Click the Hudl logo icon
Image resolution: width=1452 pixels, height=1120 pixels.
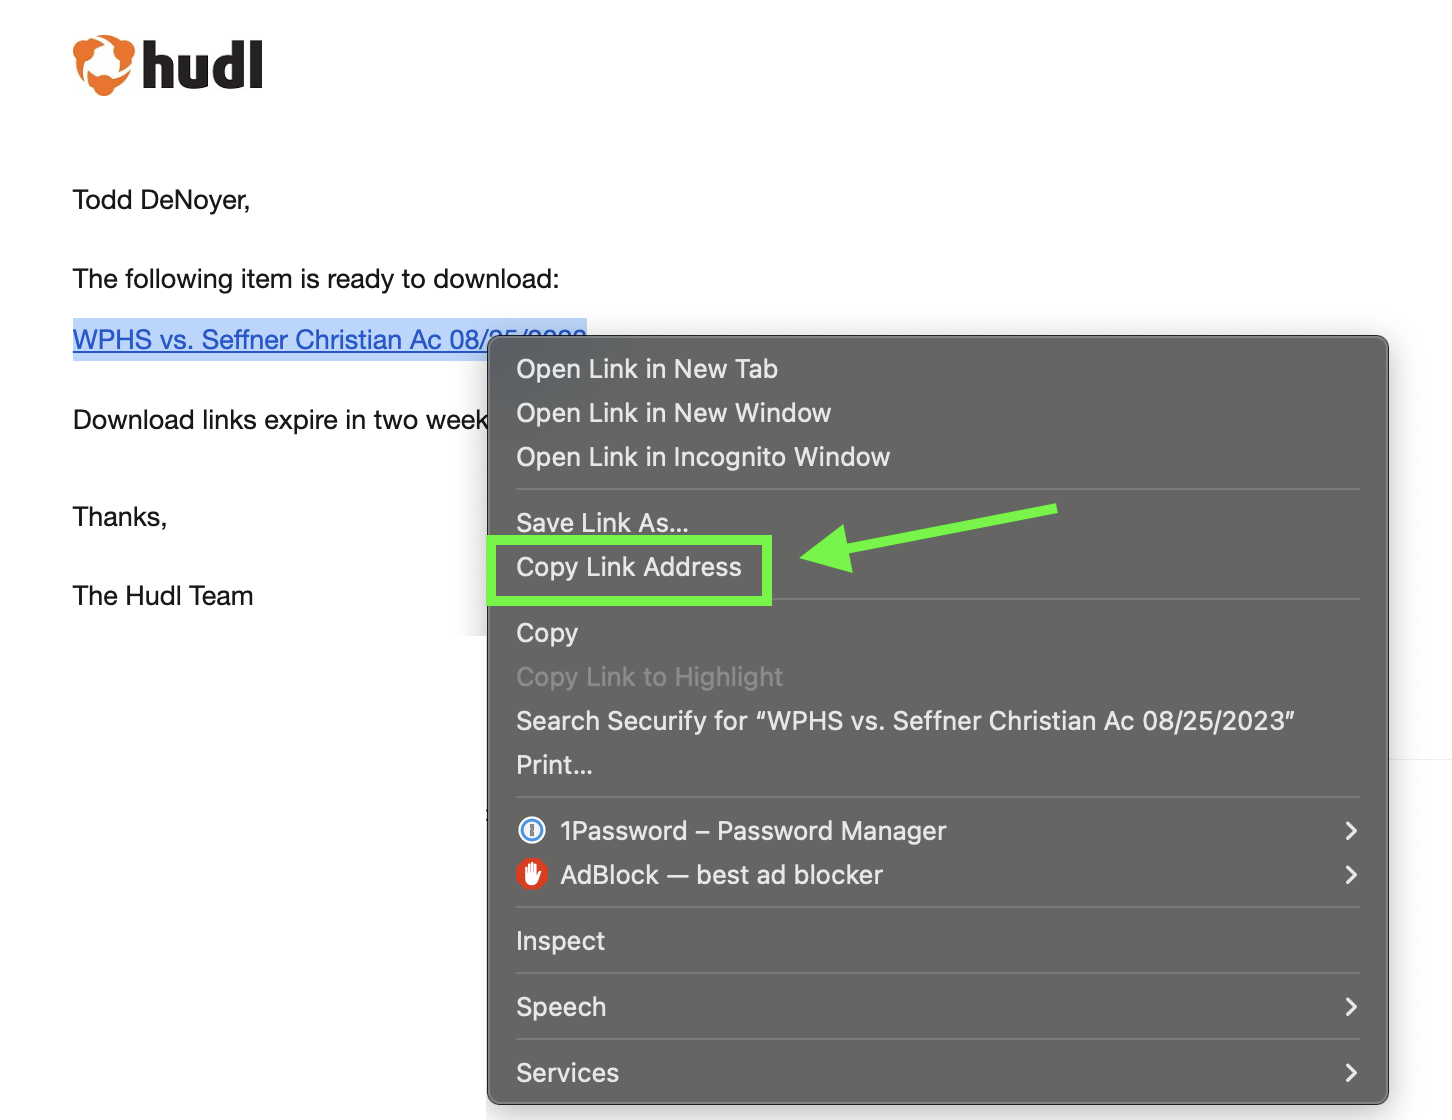click(103, 65)
